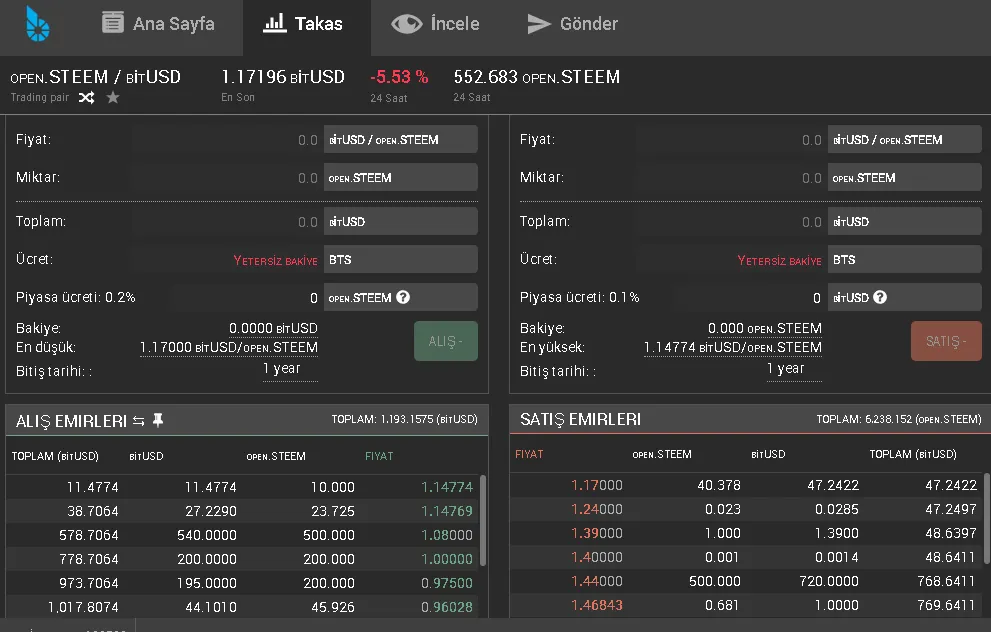Select sell order at price 1.40000

tap(747, 557)
